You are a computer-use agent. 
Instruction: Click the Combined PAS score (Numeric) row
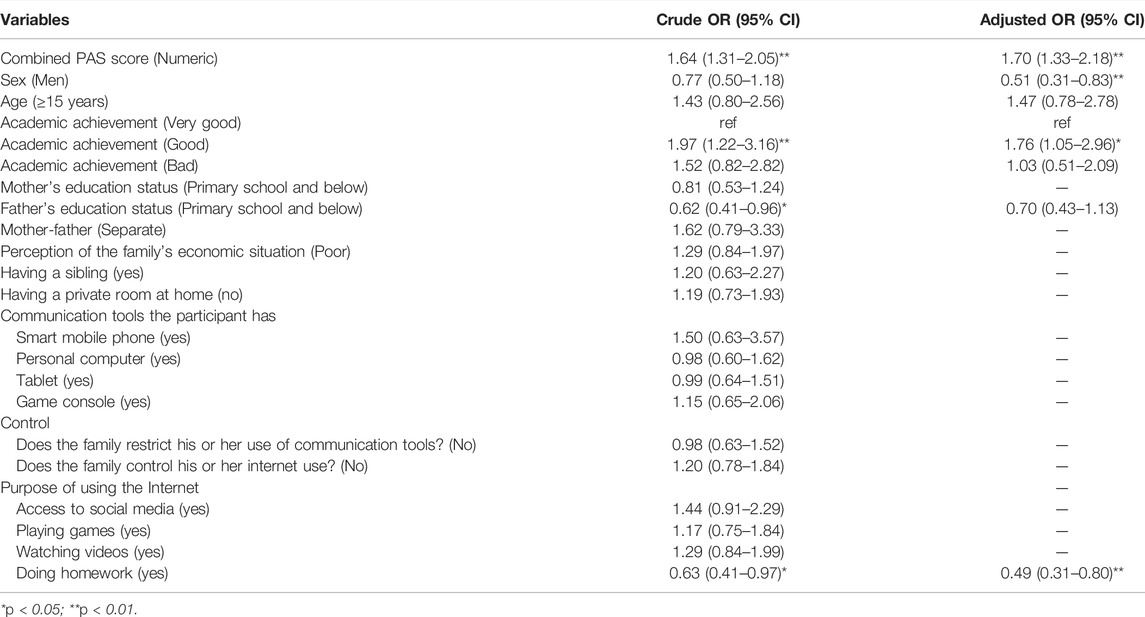click(572, 58)
